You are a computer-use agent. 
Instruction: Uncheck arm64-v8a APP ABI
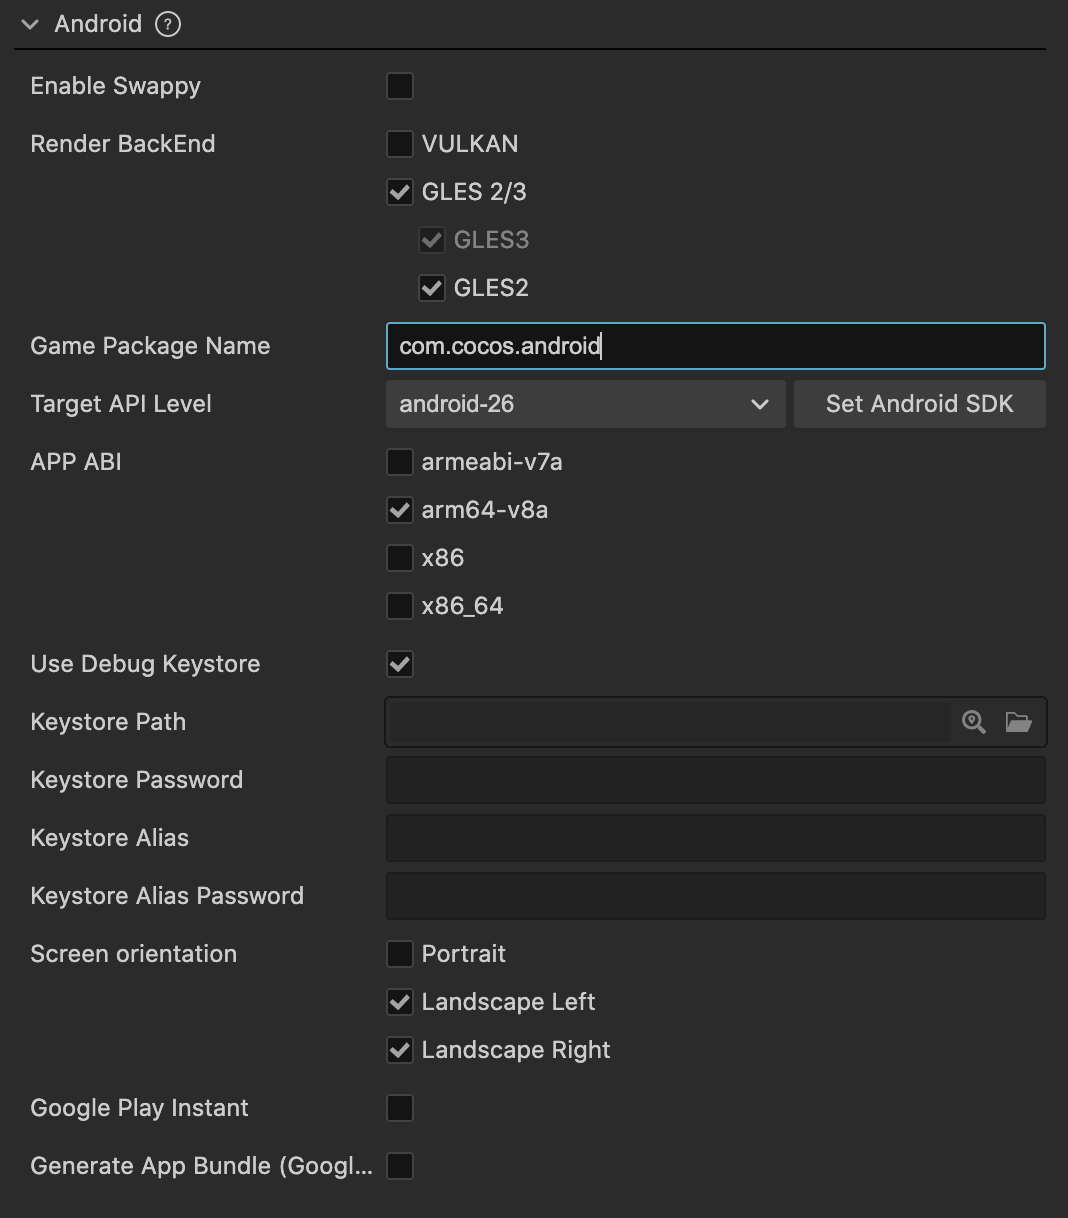point(400,510)
